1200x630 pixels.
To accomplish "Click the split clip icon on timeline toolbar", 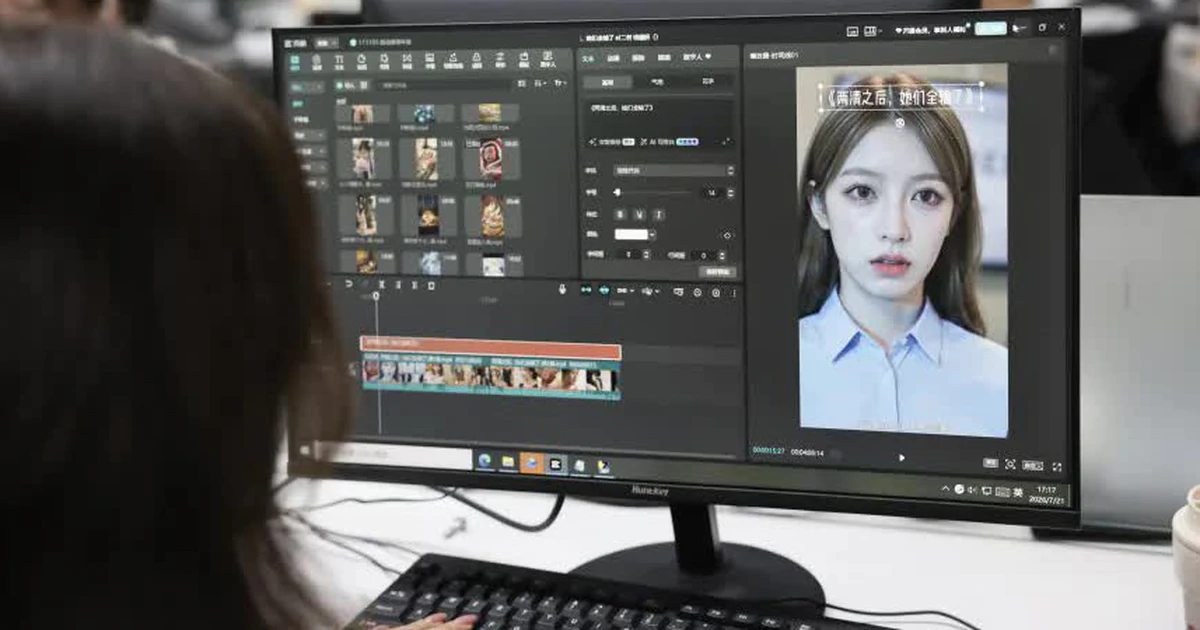I will coord(381,285).
